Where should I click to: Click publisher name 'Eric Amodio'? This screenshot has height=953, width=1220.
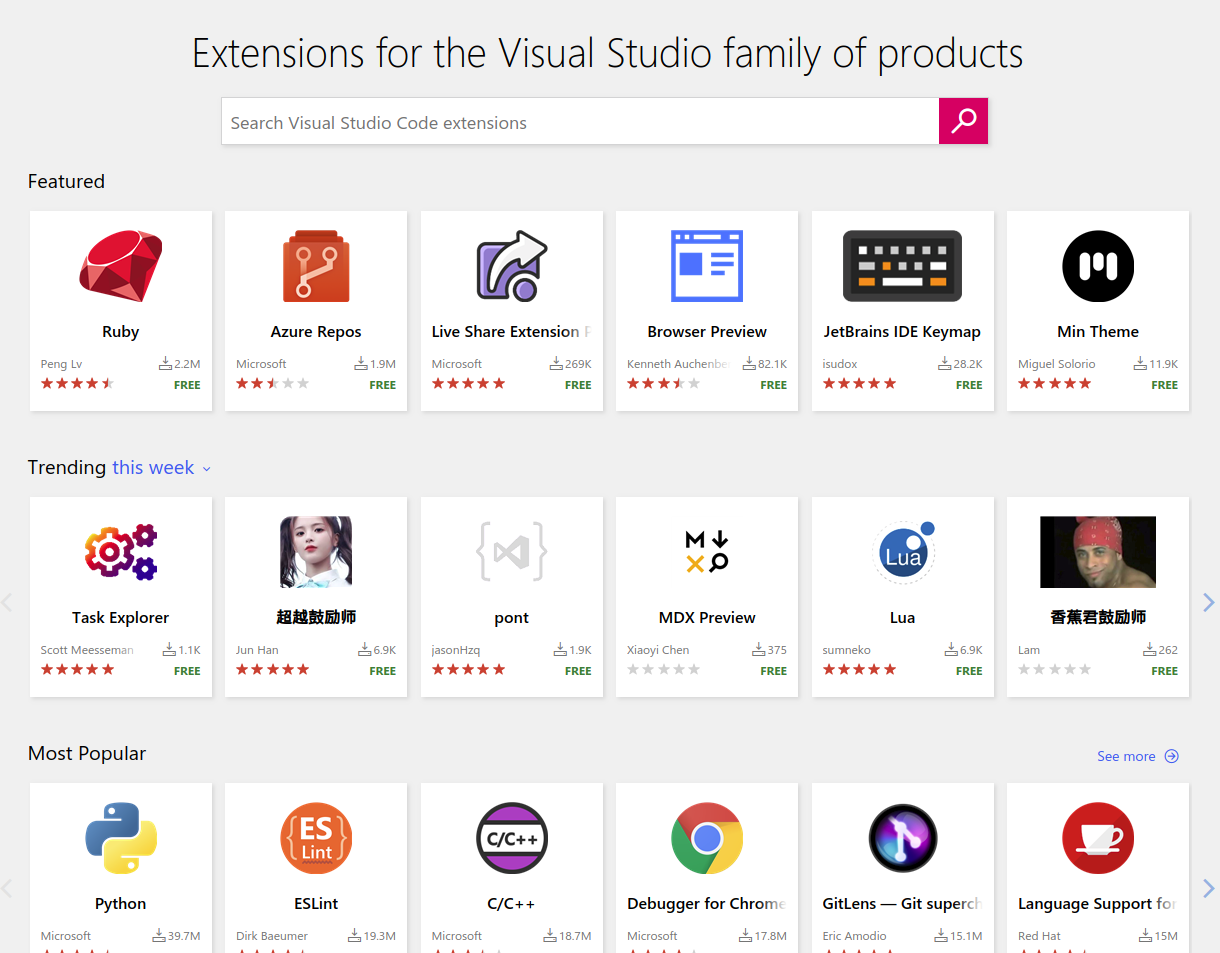854,936
